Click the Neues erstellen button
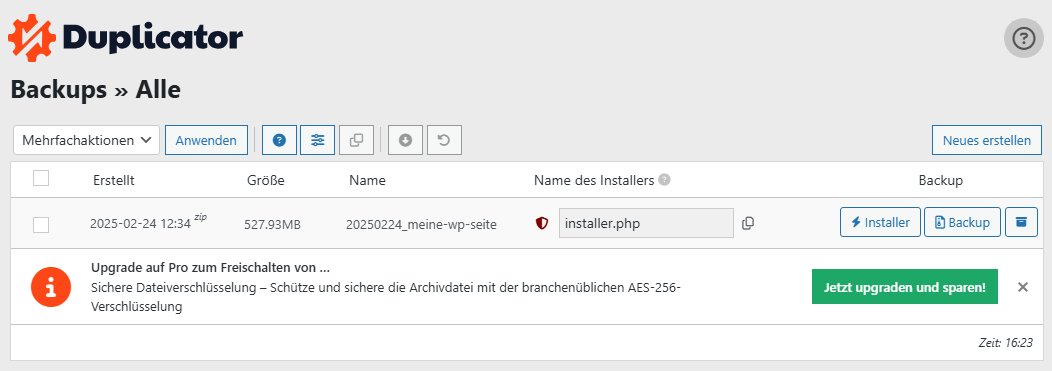1052x371 pixels. 987,140
